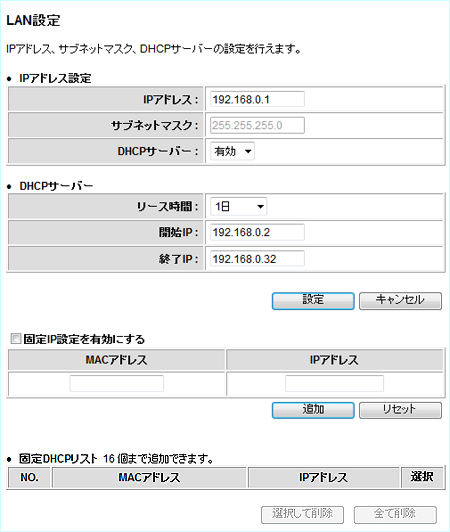Enable the 固定IP設定を有効にする checkbox
The height and width of the screenshot is (532, 450).
tap(16, 338)
